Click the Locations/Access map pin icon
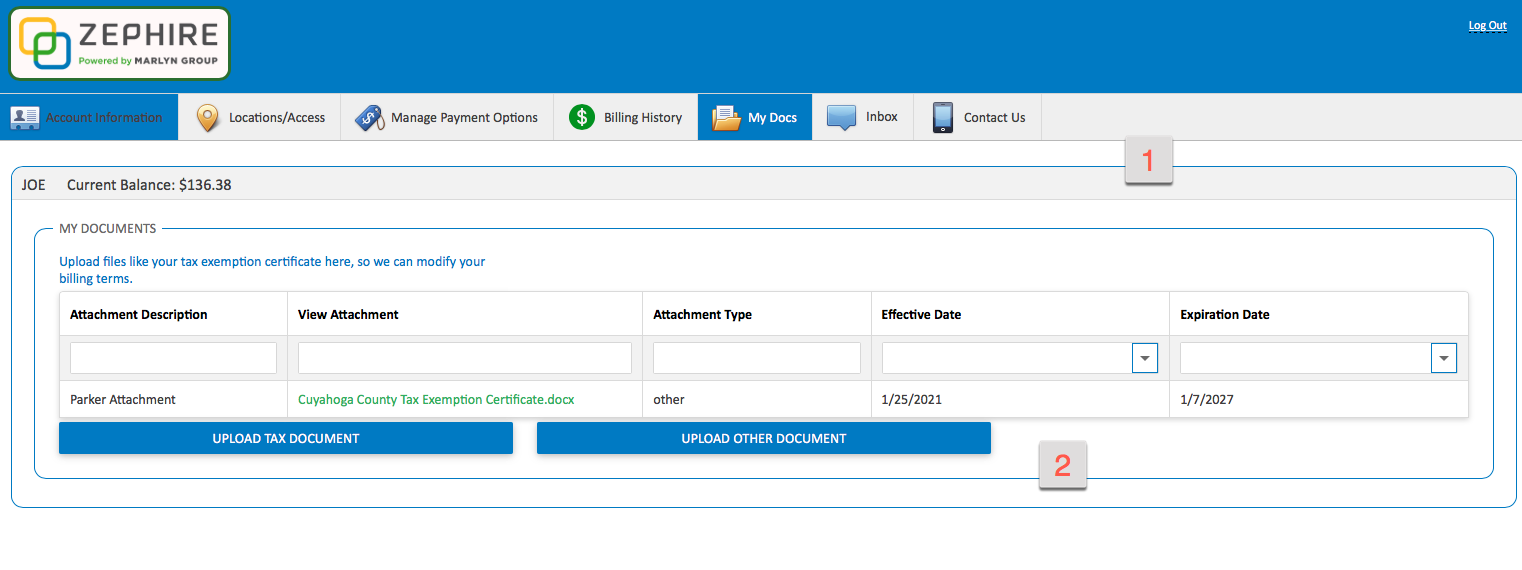This screenshot has width=1522, height=570. point(207,118)
